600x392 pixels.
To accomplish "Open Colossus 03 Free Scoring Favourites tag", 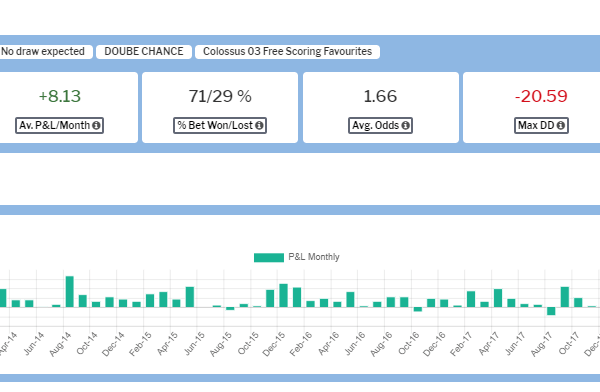I will point(287,52).
